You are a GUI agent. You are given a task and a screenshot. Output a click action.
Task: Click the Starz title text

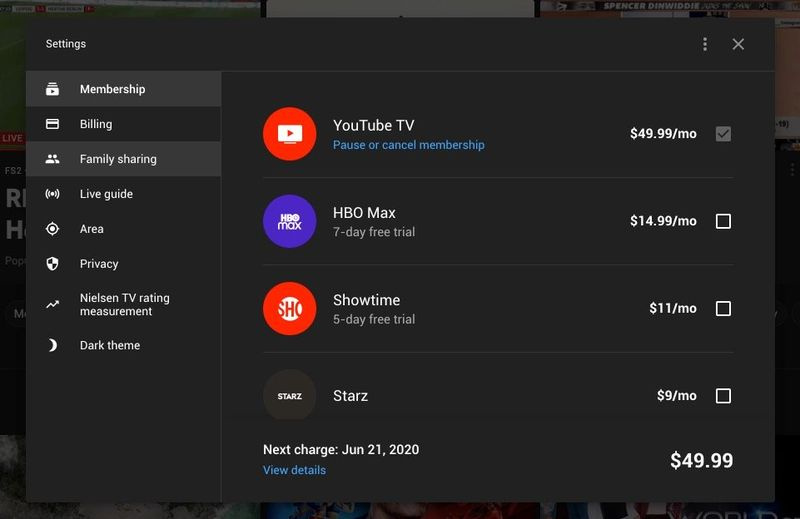pos(351,396)
